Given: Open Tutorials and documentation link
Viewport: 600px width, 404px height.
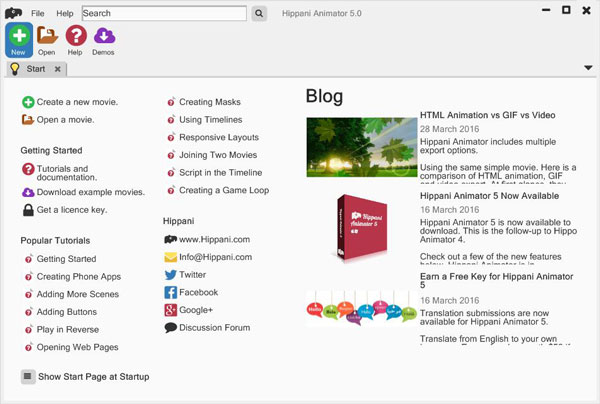Looking at the screenshot, I should coord(67,173).
